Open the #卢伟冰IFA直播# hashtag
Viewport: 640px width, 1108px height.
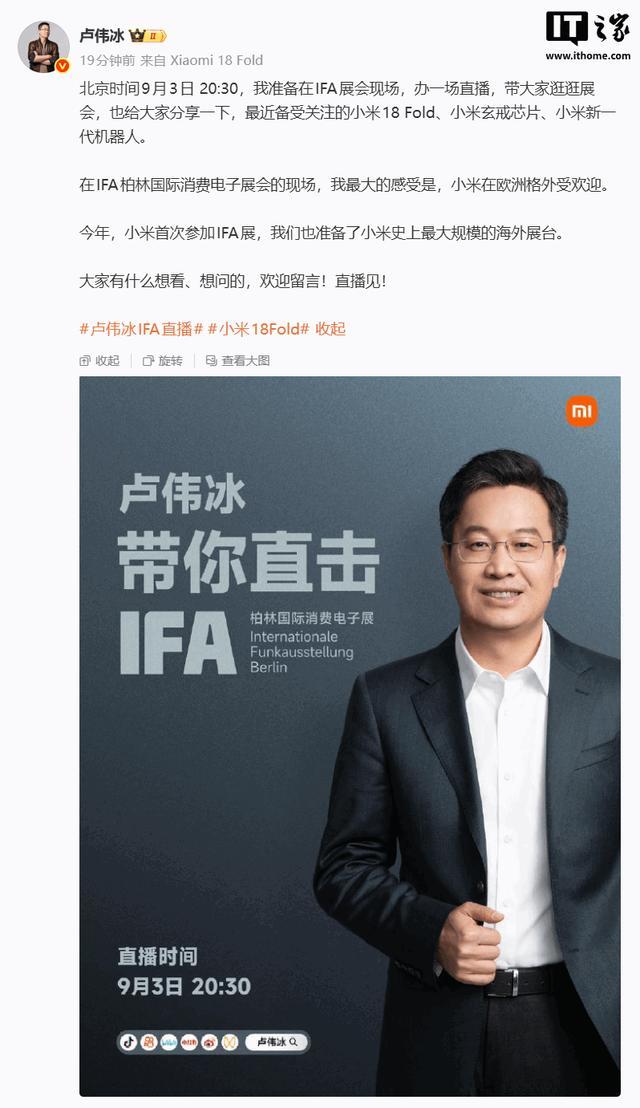[141, 329]
